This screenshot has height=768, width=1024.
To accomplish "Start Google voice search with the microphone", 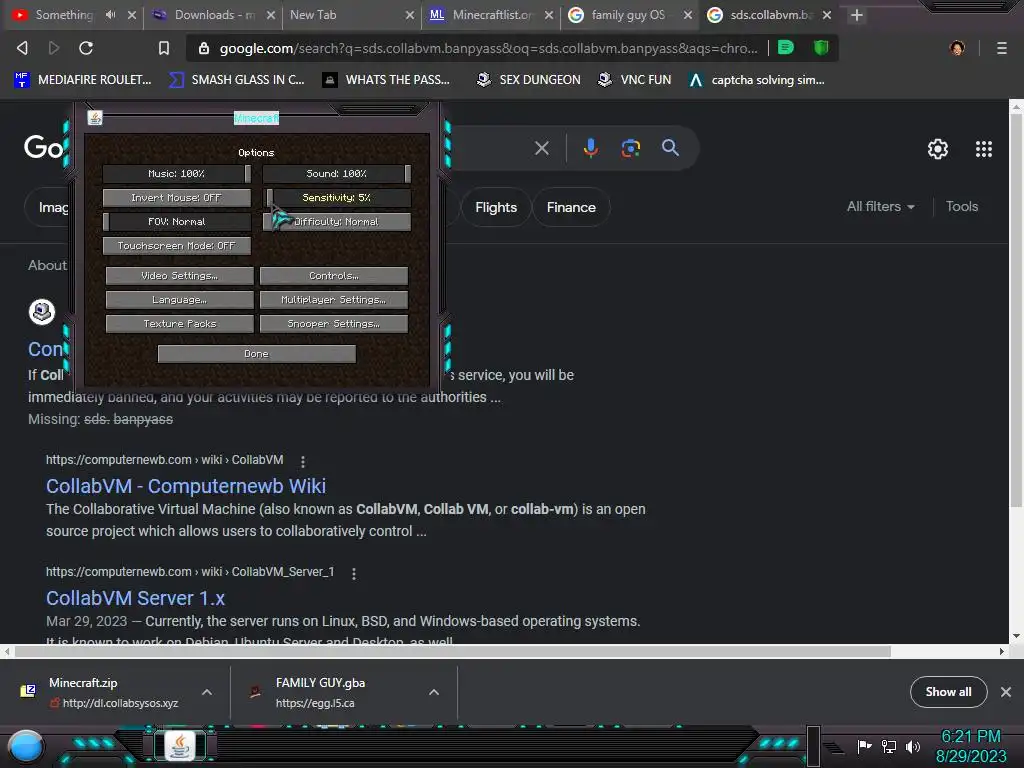I will click(590, 148).
